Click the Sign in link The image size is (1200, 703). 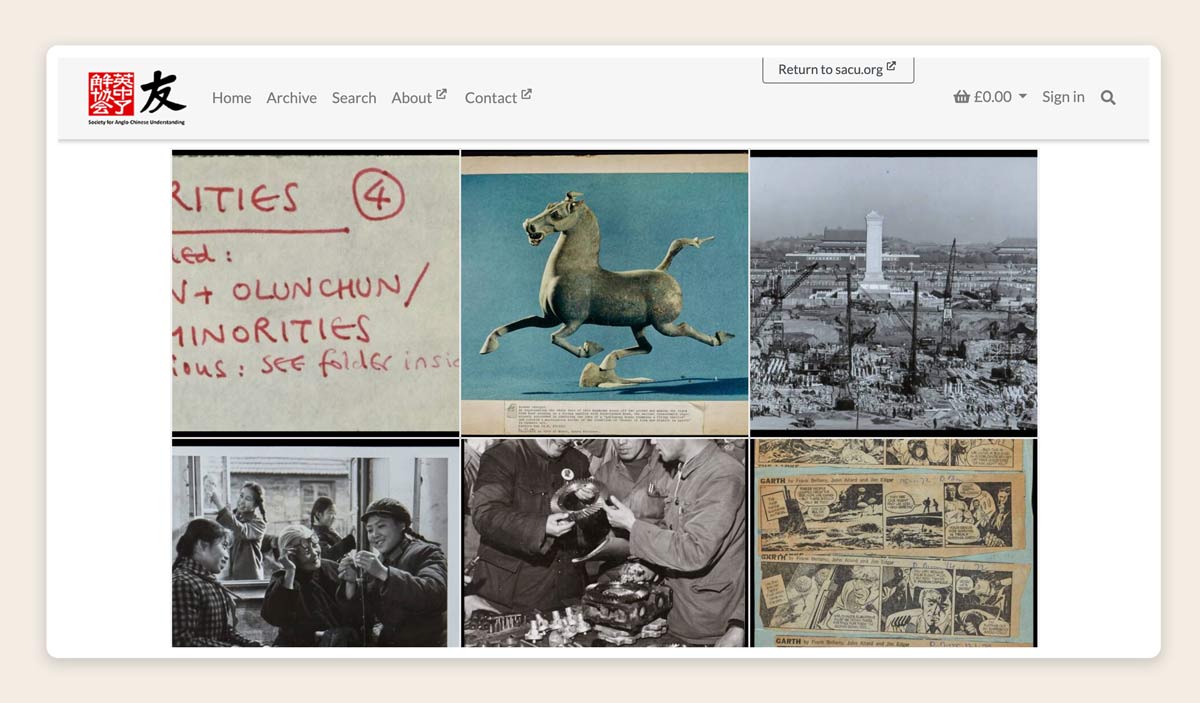pos(1063,97)
